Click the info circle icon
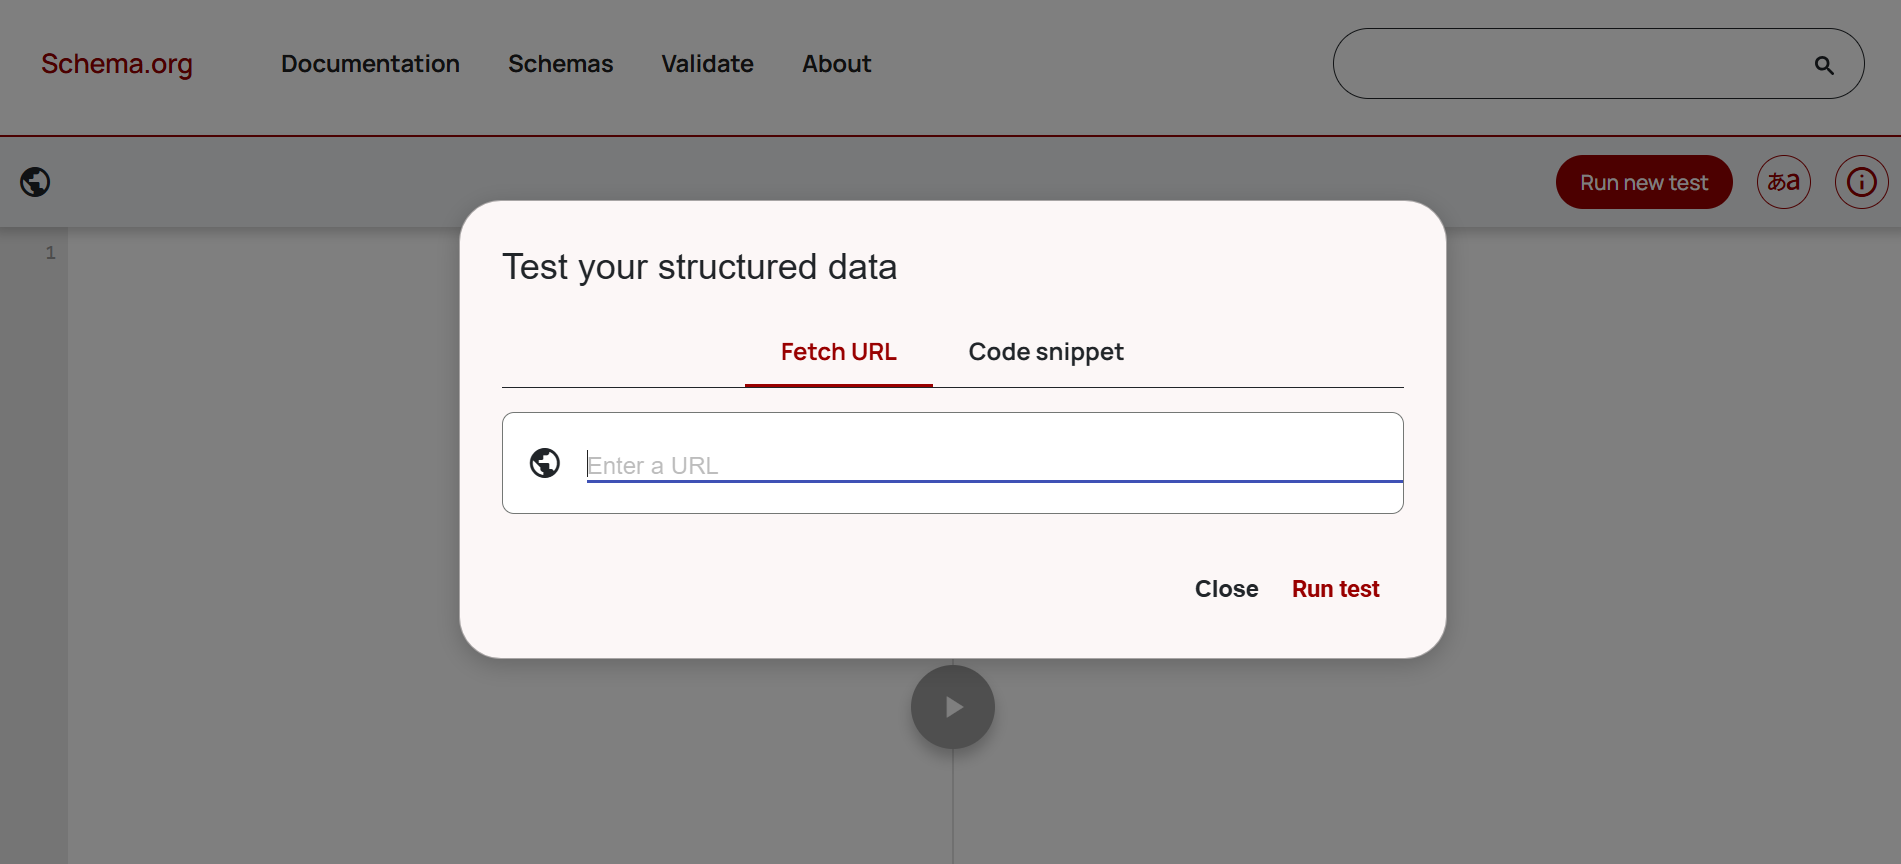Screen dimensions: 1901x864 pyautogui.click(x=1860, y=182)
